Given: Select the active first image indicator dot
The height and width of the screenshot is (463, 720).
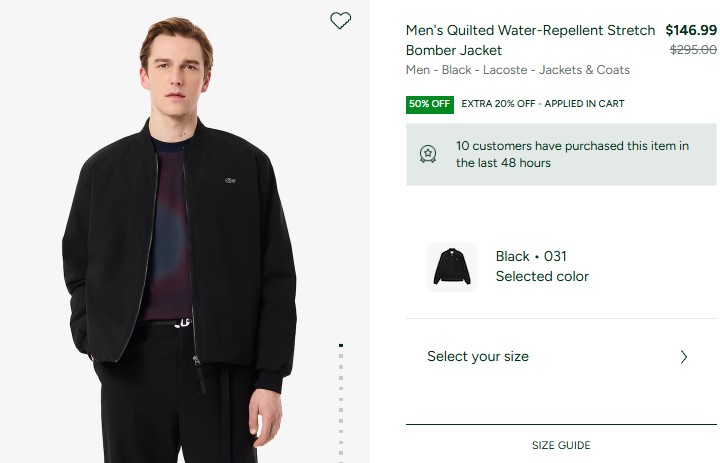Looking at the screenshot, I should pyautogui.click(x=341, y=345).
